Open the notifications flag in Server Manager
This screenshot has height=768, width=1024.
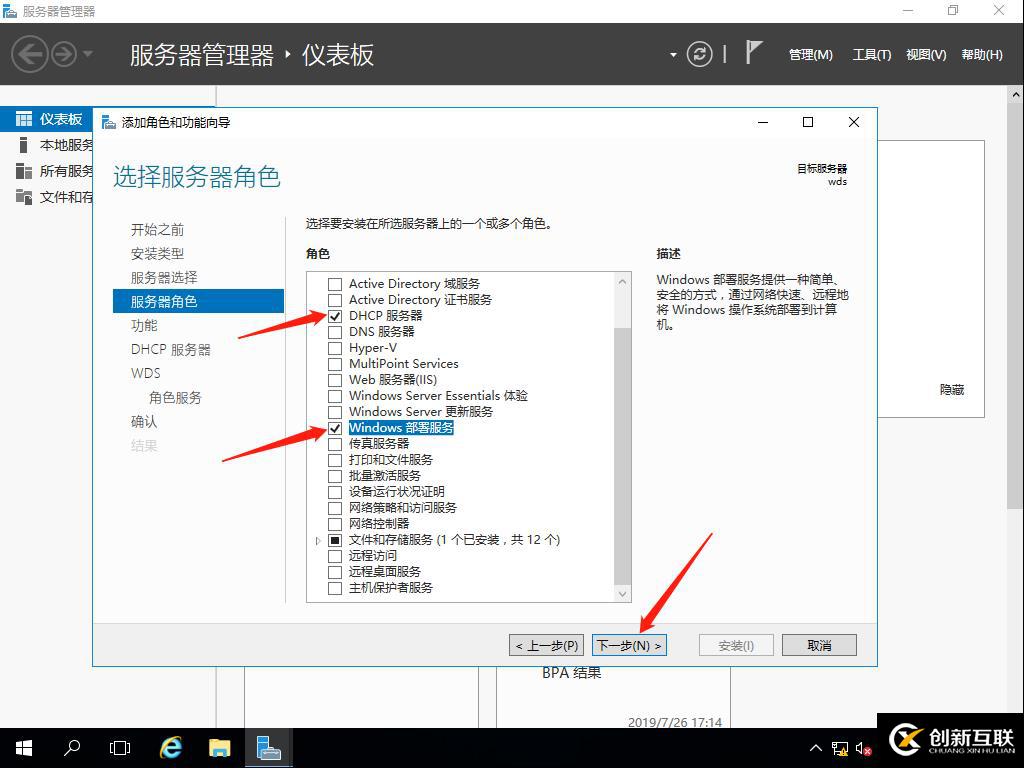click(753, 52)
